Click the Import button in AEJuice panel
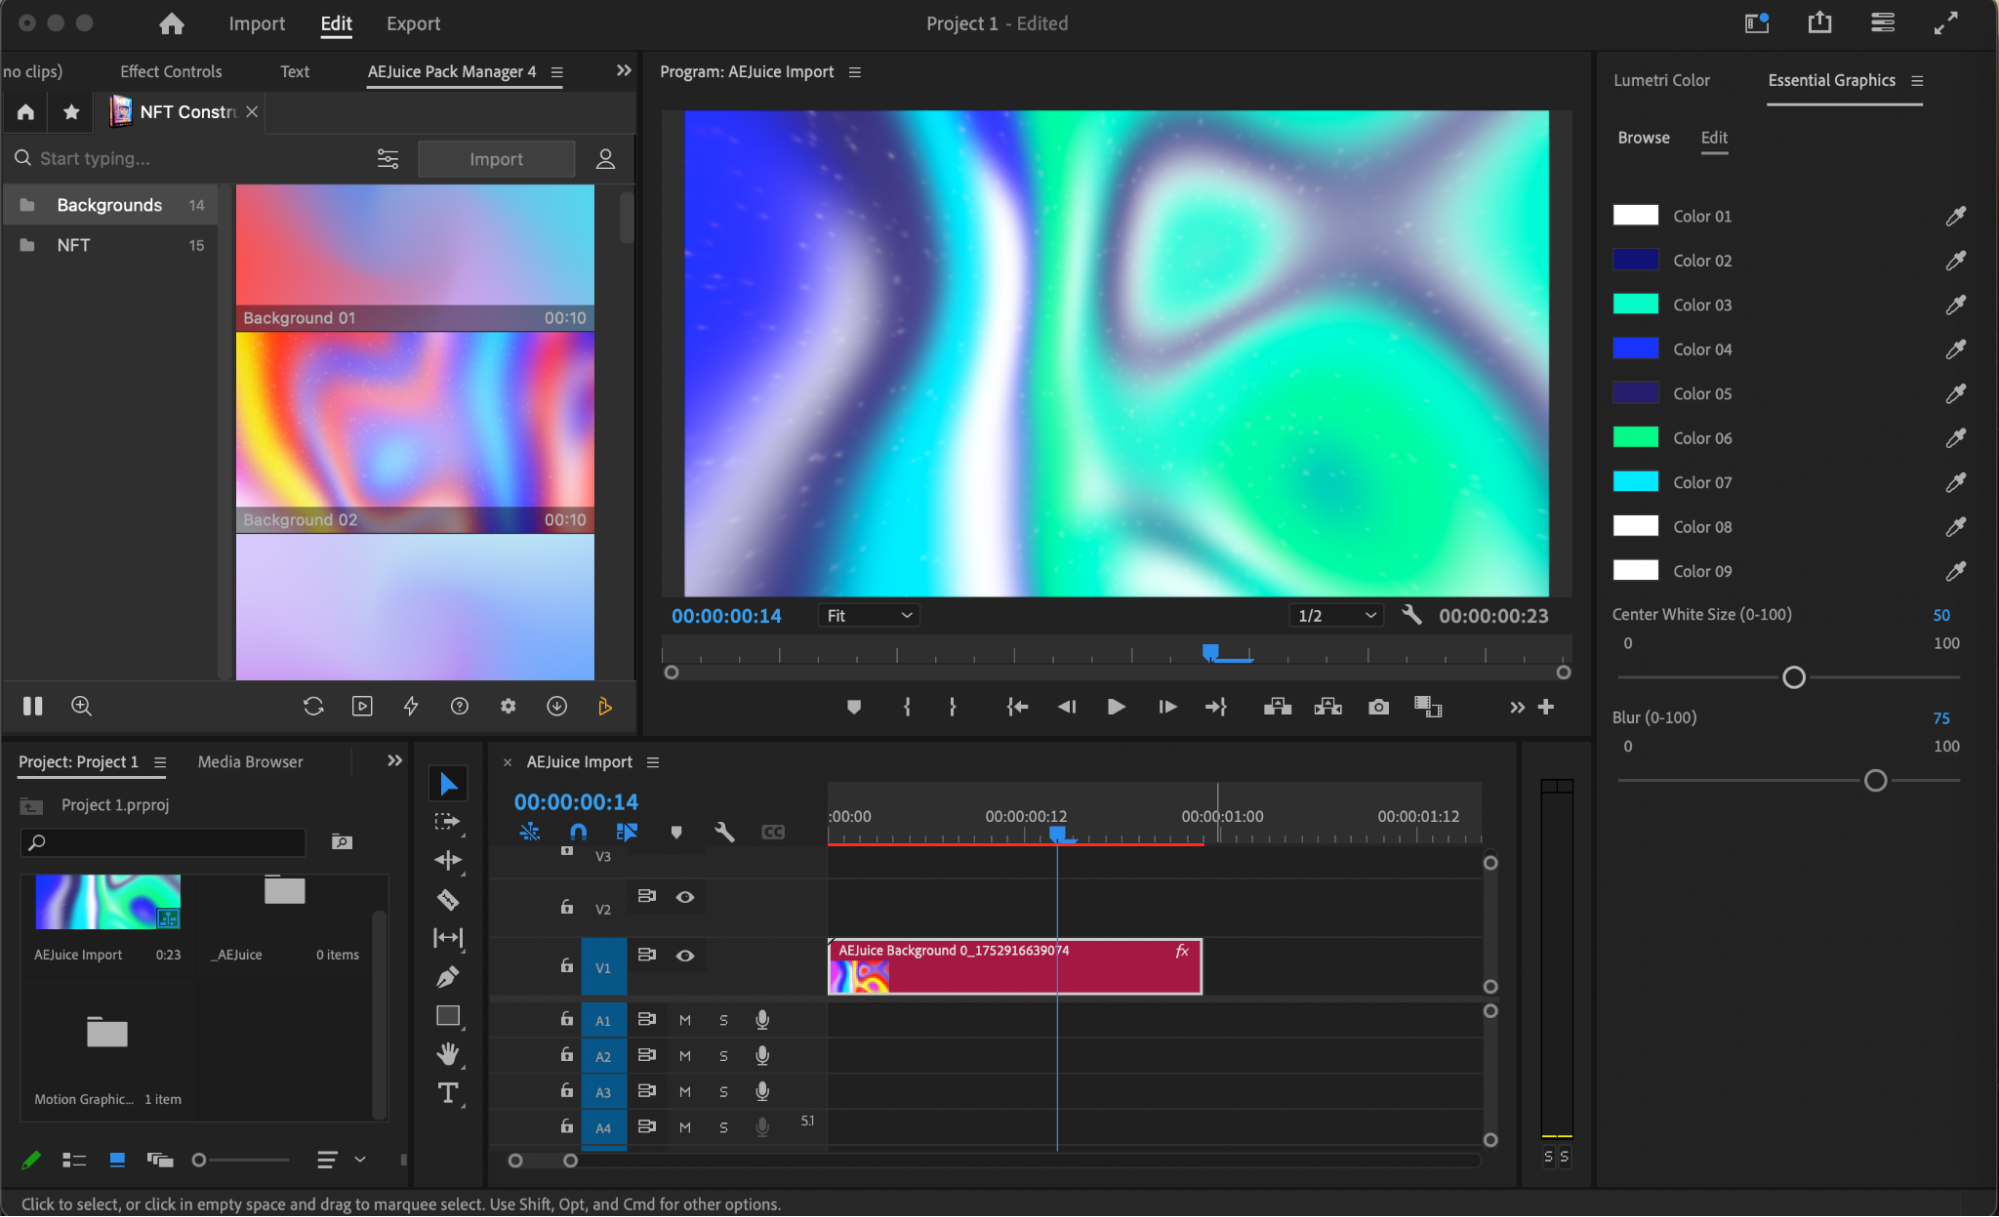 point(496,159)
